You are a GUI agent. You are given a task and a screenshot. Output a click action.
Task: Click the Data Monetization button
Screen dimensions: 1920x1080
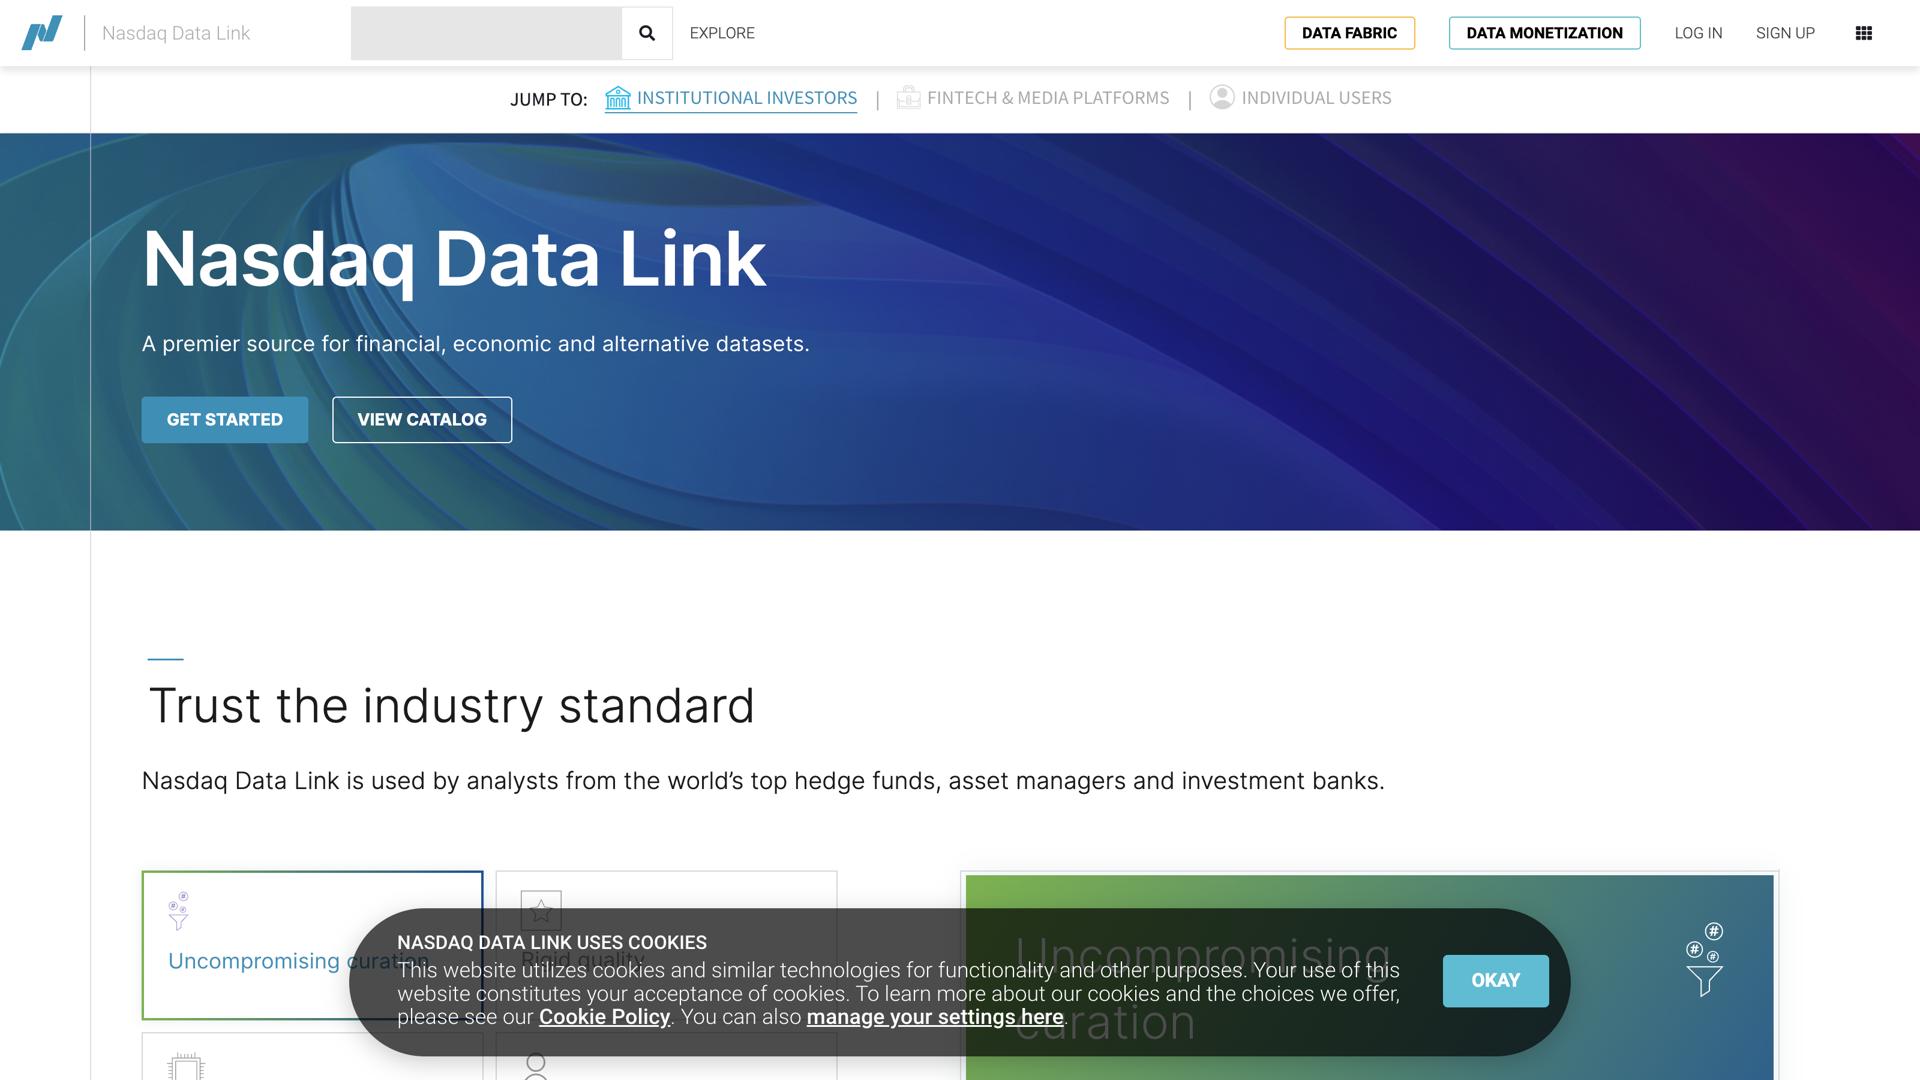click(1544, 33)
